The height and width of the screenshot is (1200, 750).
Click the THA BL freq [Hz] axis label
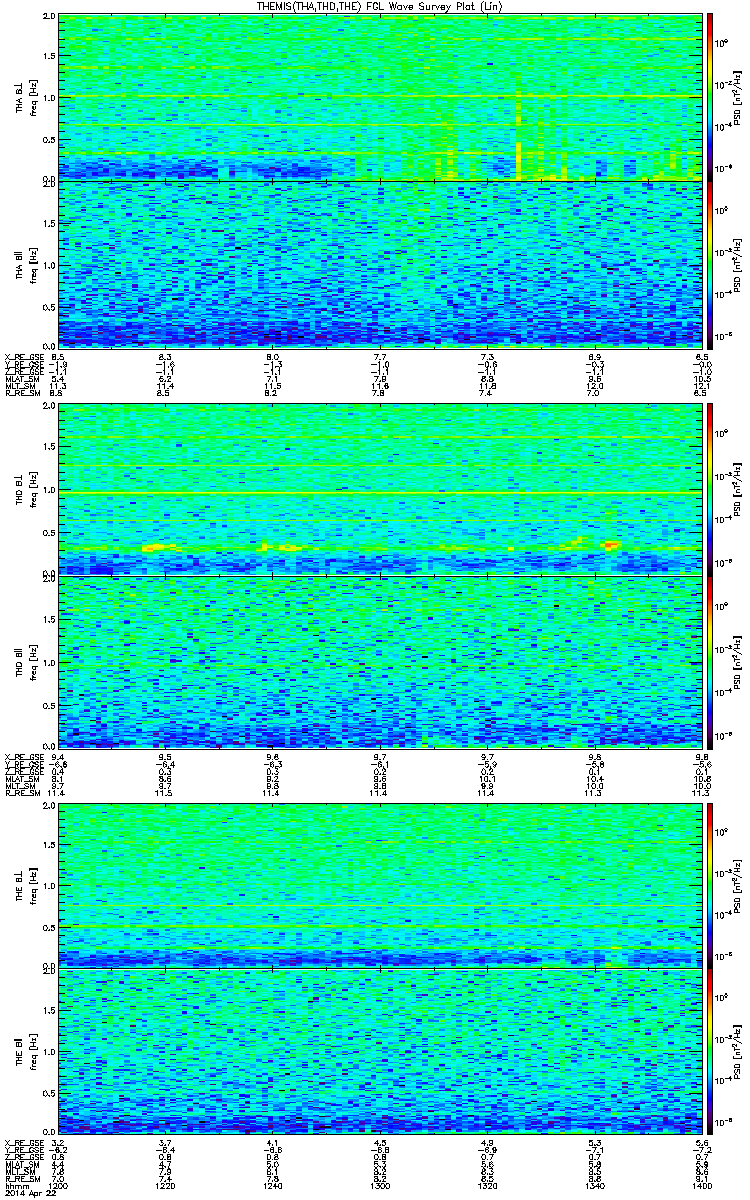point(32,97)
